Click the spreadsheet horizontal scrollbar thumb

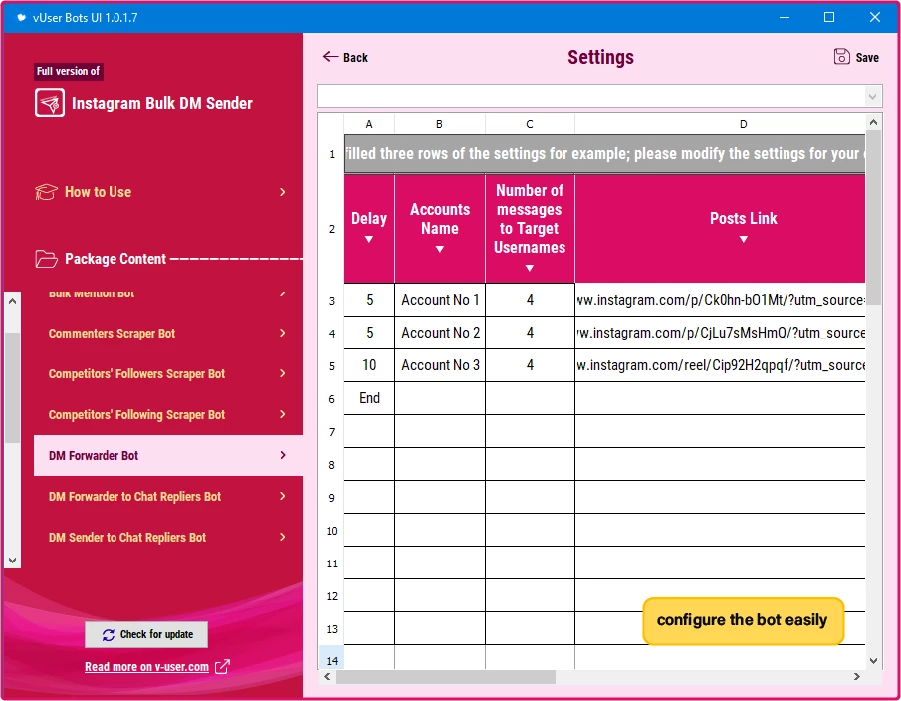pos(446,677)
